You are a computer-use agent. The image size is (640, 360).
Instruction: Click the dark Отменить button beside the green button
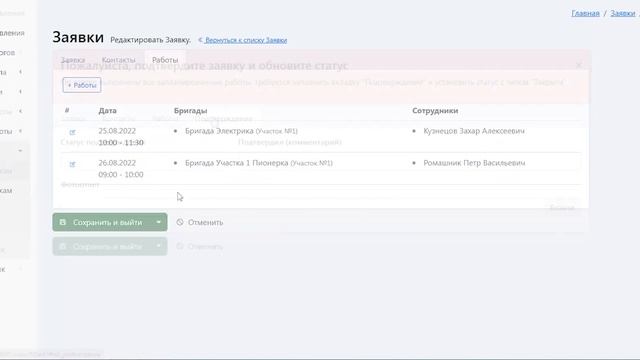click(x=200, y=222)
